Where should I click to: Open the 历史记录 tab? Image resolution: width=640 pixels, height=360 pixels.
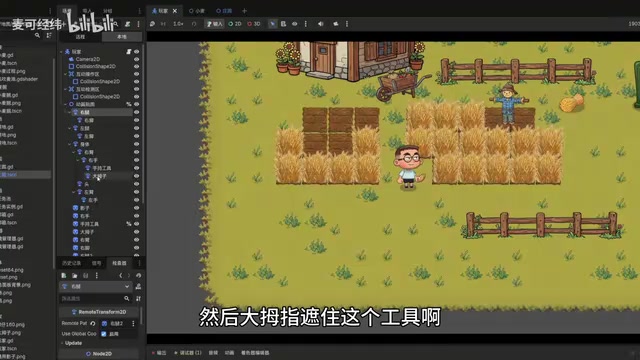click(x=72, y=263)
